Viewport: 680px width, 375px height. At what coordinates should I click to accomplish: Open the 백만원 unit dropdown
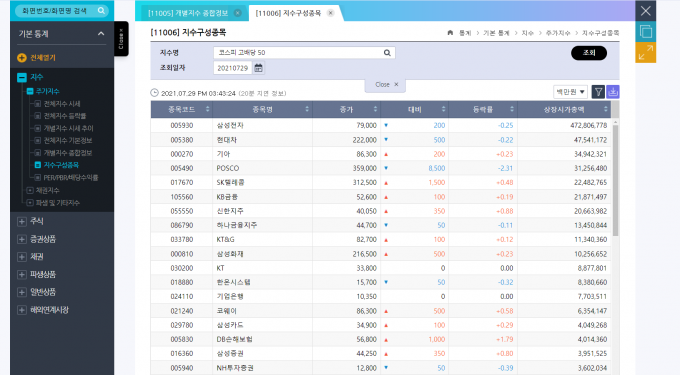tap(570, 92)
